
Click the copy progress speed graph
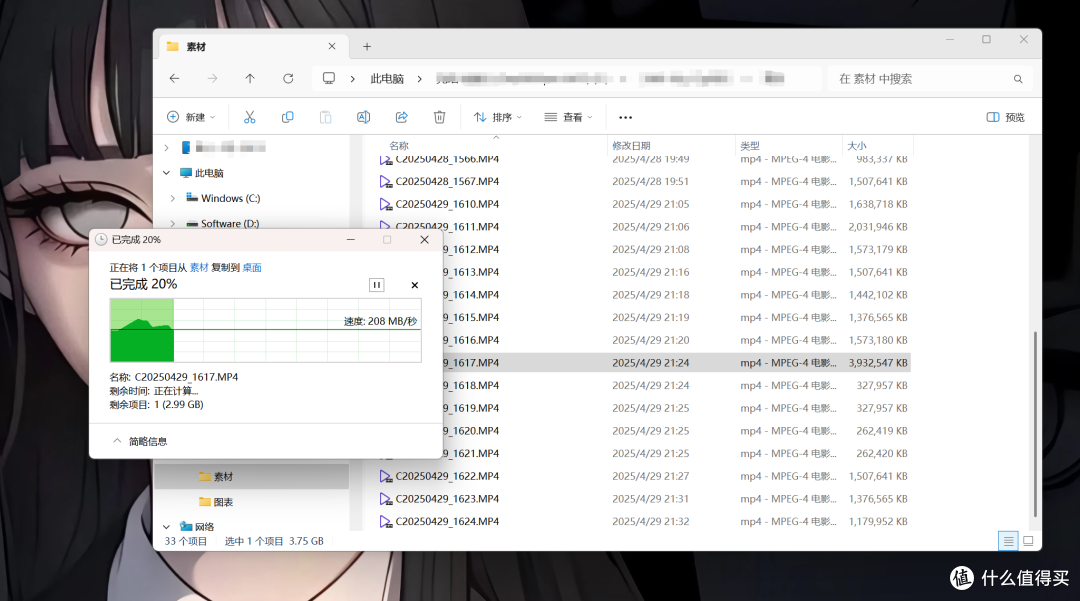(x=266, y=330)
